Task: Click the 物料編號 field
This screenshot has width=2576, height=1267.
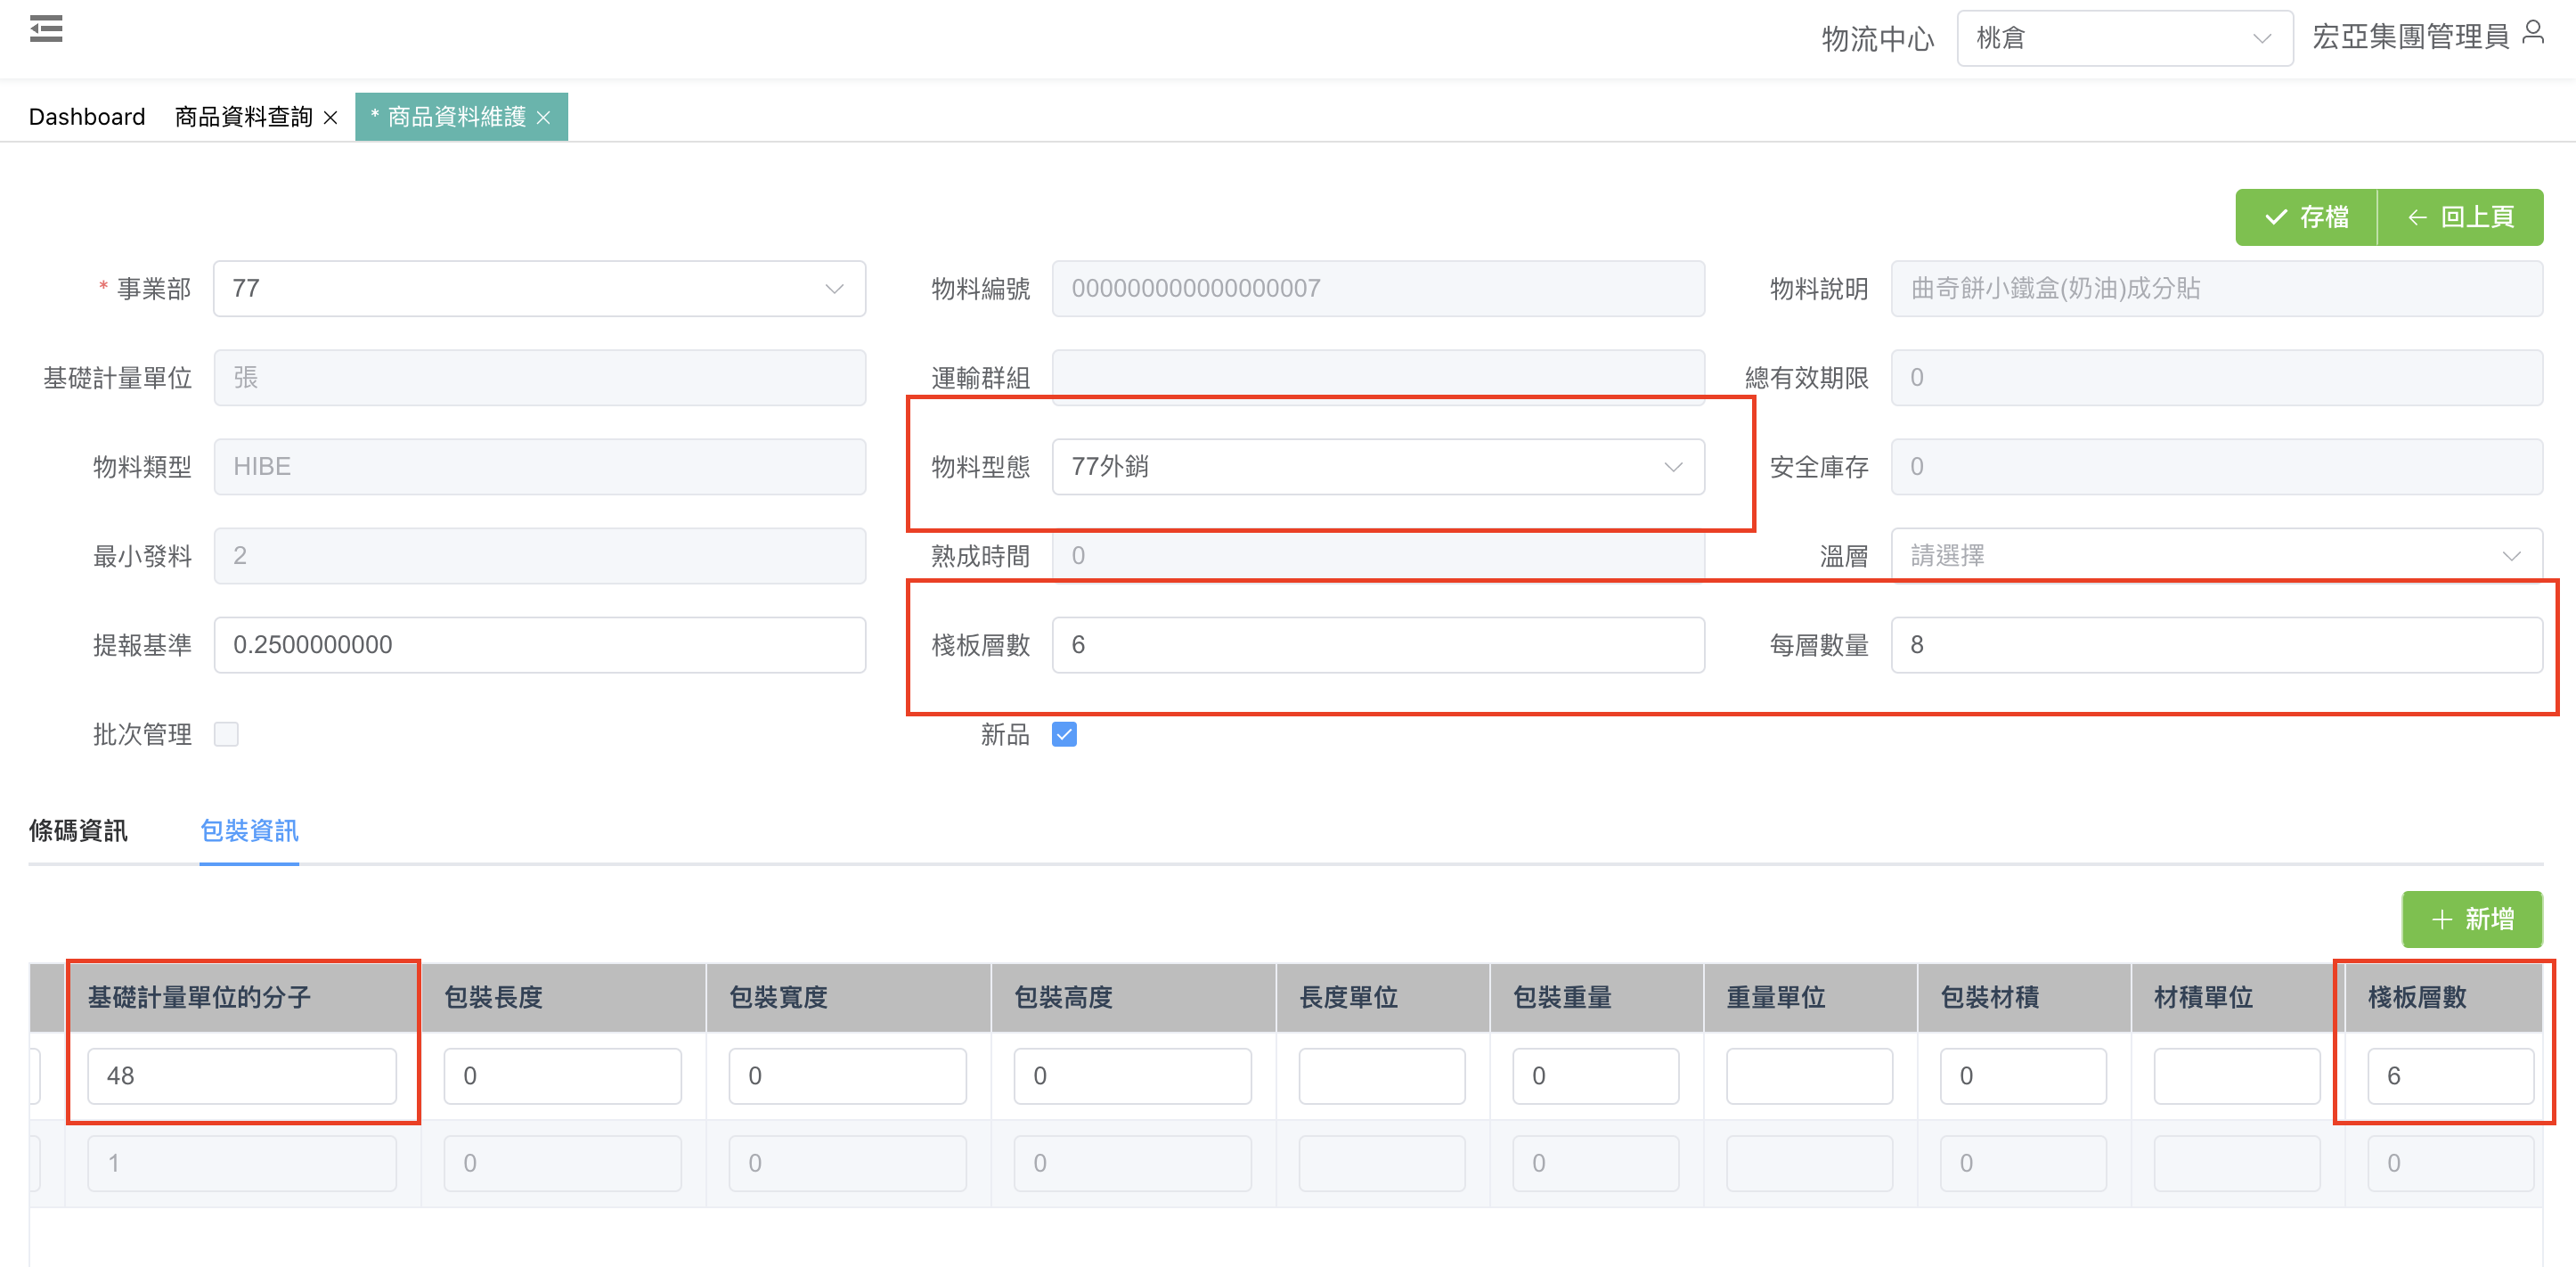Action: tap(1378, 289)
